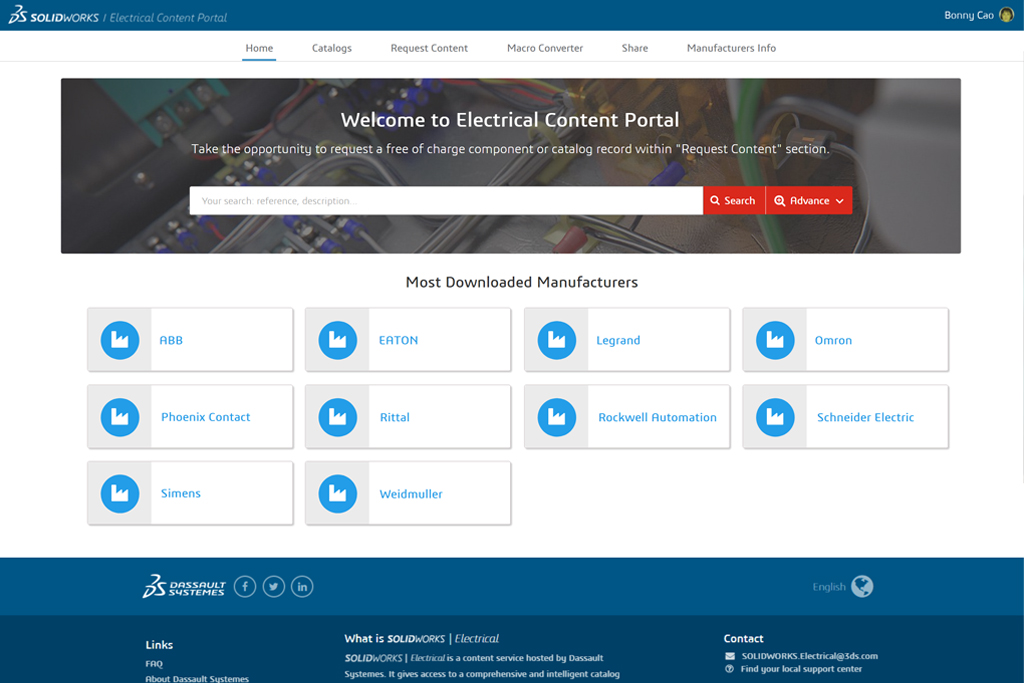Image resolution: width=1024 pixels, height=683 pixels.
Task: Expand the Advance search dropdown
Action: point(809,200)
